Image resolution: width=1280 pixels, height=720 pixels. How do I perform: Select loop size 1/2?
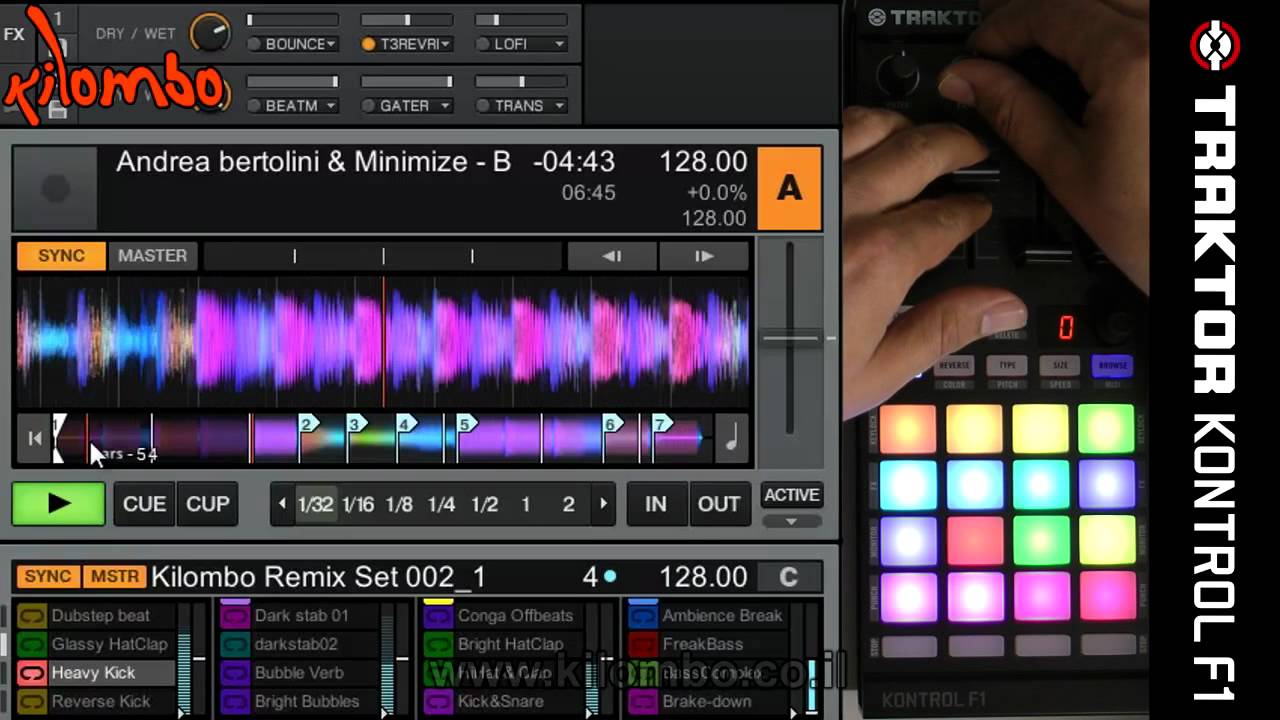tap(485, 504)
